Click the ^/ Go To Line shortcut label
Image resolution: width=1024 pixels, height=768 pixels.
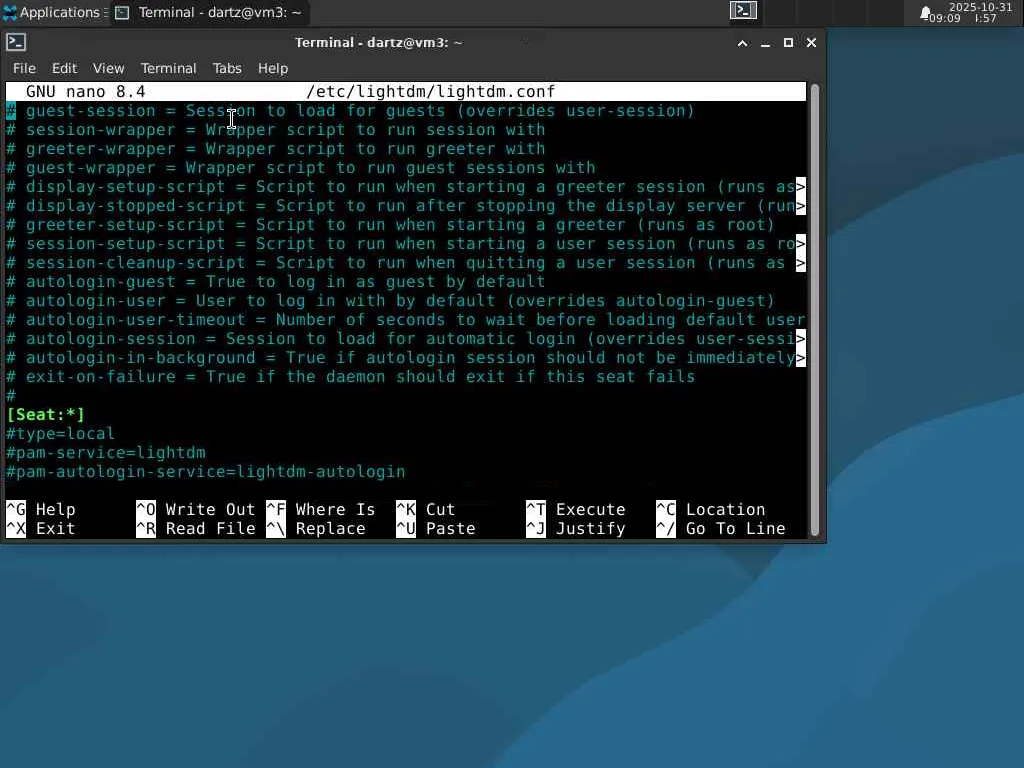[721, 528]
